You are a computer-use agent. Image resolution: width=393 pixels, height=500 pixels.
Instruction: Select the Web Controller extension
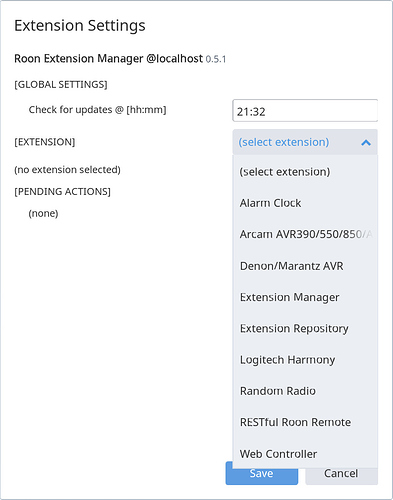pyautogui.click(x=305, y=454)
